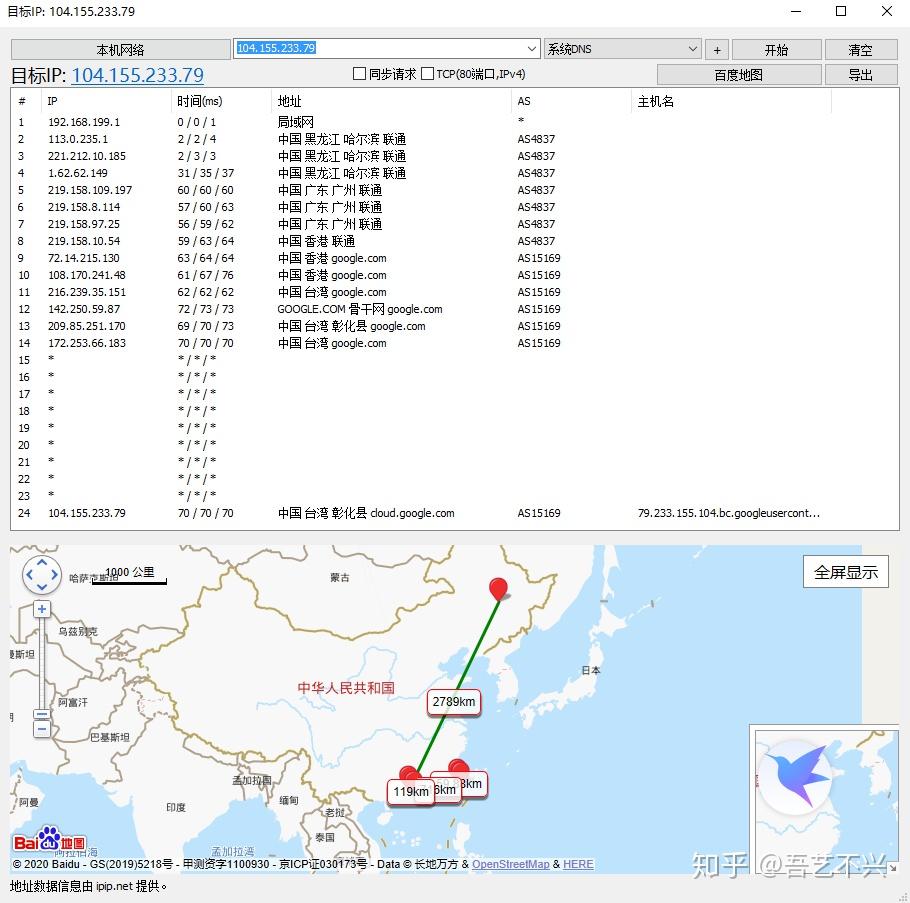Screen dimensions: 910x903
Task: Click the map pan direction control
Action: (42, 575)
